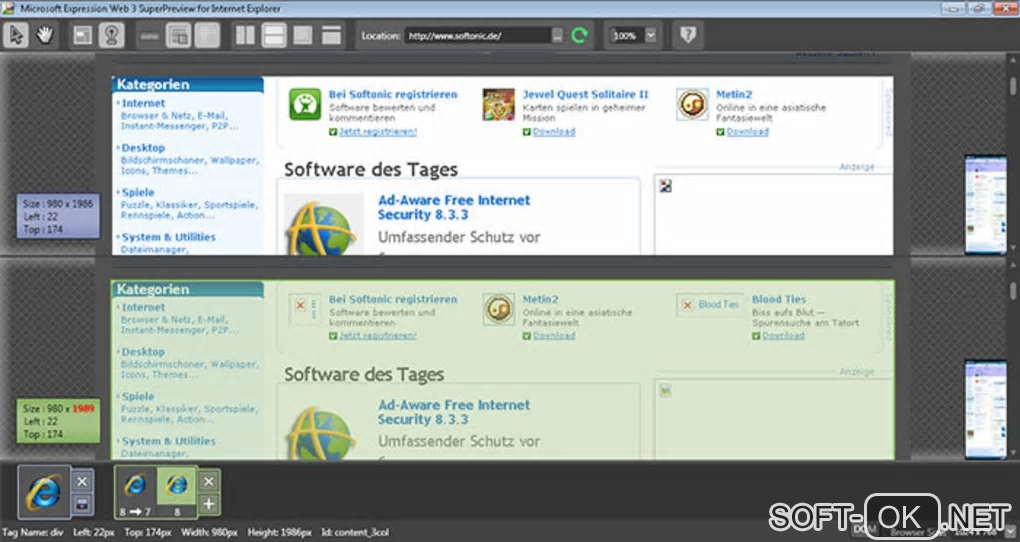This screenshot has width=1020, height=542.
Task: Click Ad-Aware globe logo in top pane
Action: (x=323, y=226)
